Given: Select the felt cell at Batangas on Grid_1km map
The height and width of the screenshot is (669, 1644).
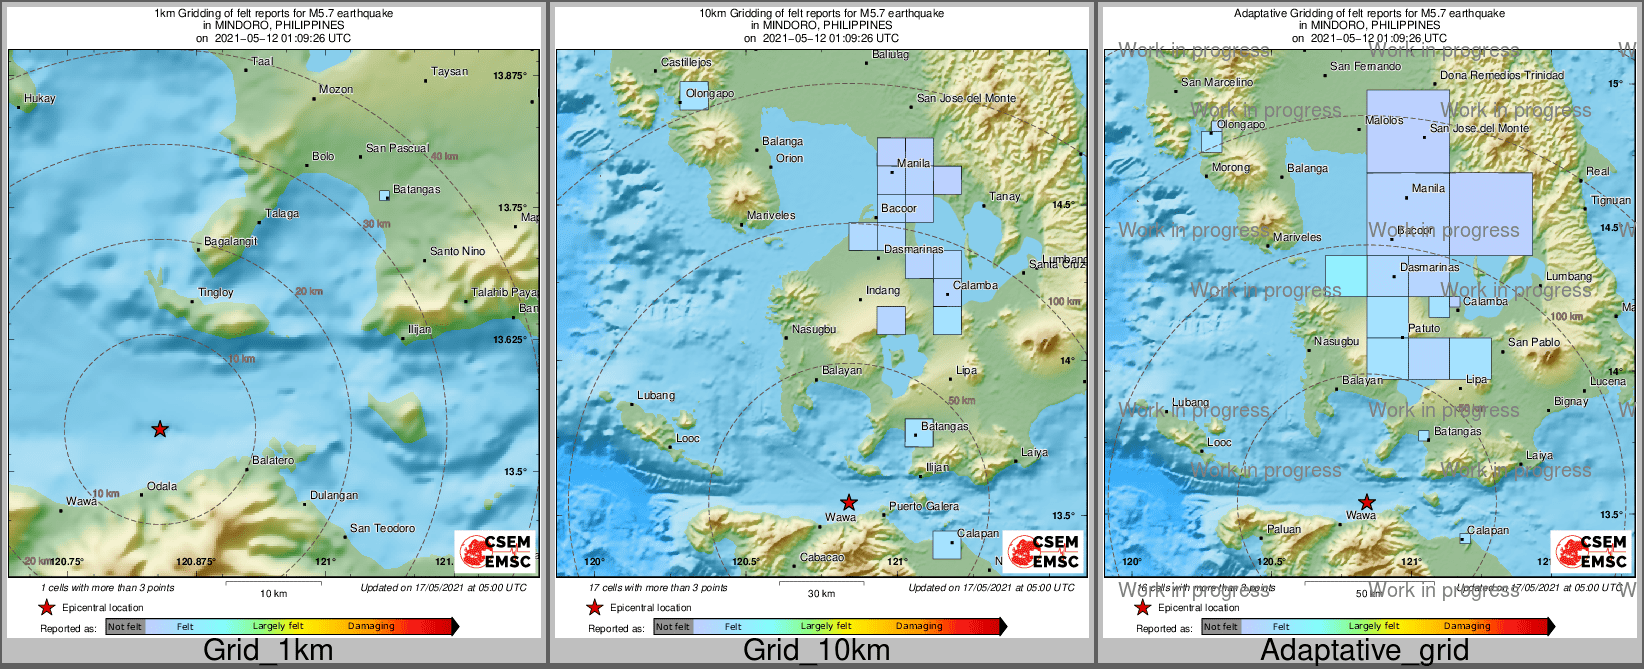Looking at the screenshot, I should (384, 195).
